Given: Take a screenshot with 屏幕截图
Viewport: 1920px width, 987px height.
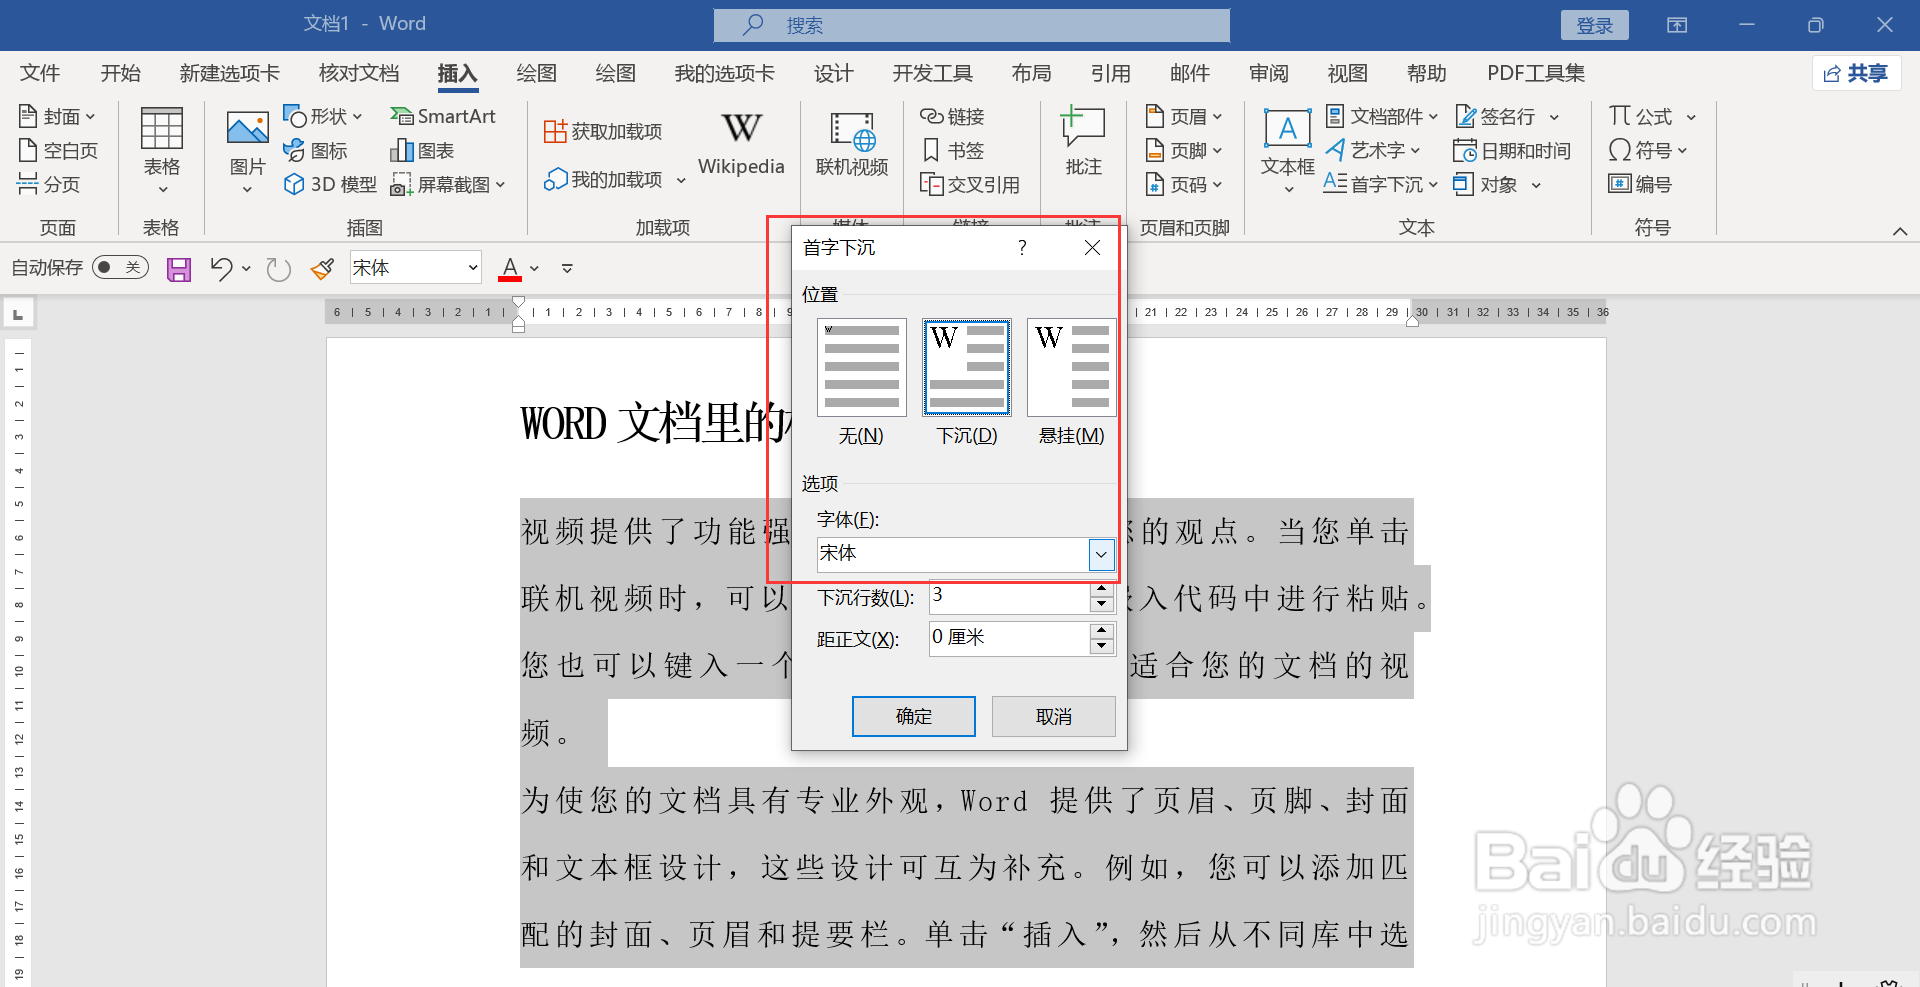Looking at the screenshot, I should click(x=448, y=185).
